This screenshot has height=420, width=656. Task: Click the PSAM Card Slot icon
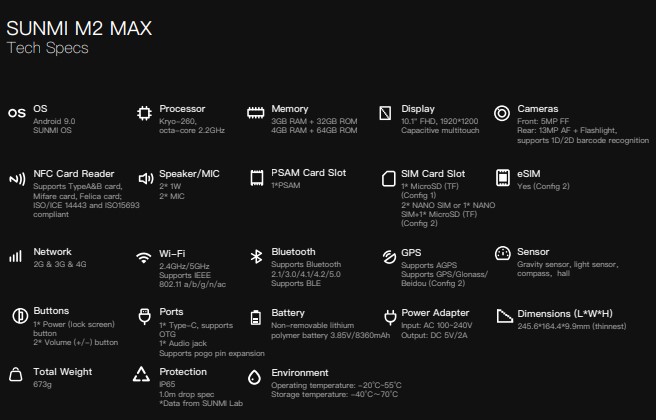coord(256,178)
